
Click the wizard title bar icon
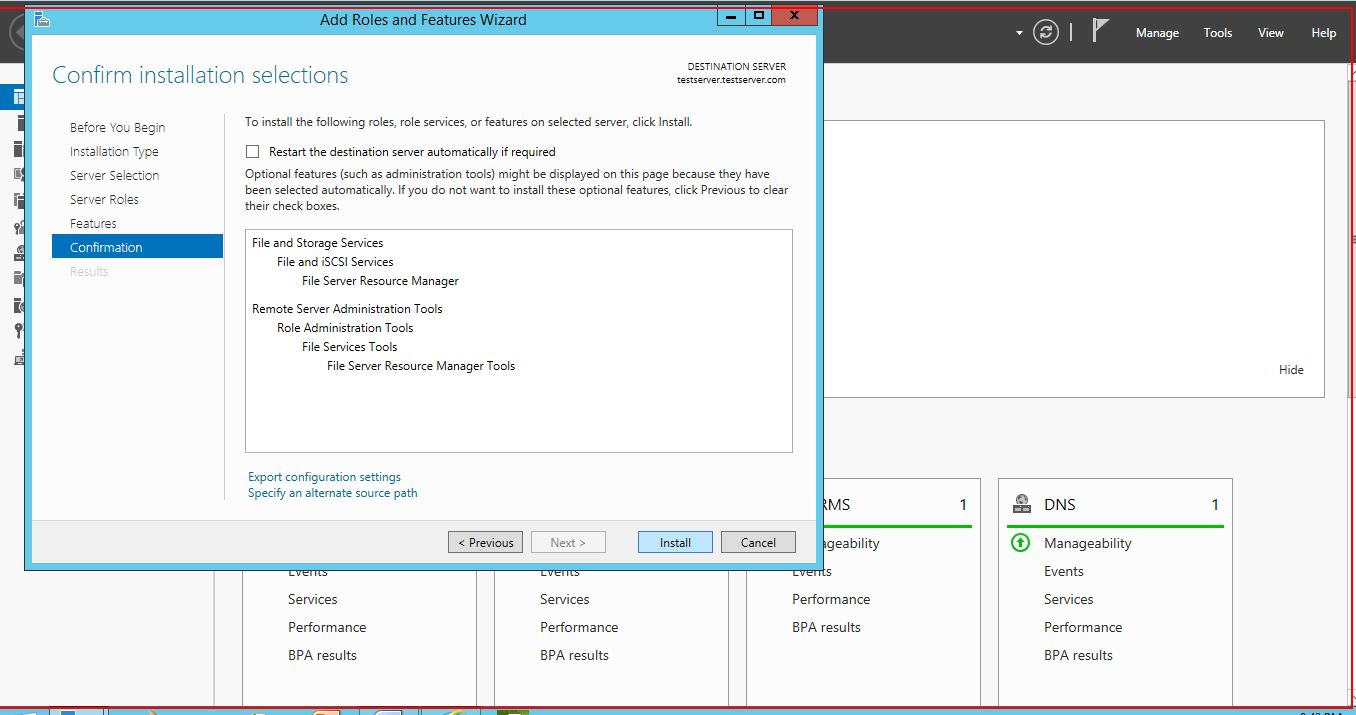(x=42, y=19)
